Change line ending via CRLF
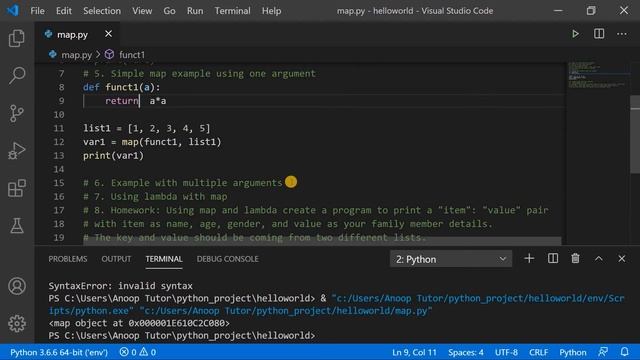Image resolution: width=640 pixels, height=360 pixels. (x=539, y=352)
